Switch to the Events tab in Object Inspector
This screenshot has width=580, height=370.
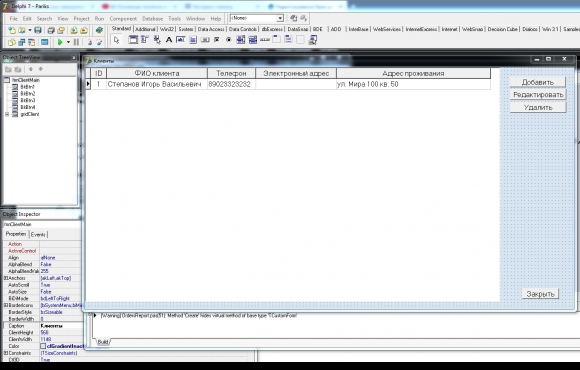pos(38,235)
